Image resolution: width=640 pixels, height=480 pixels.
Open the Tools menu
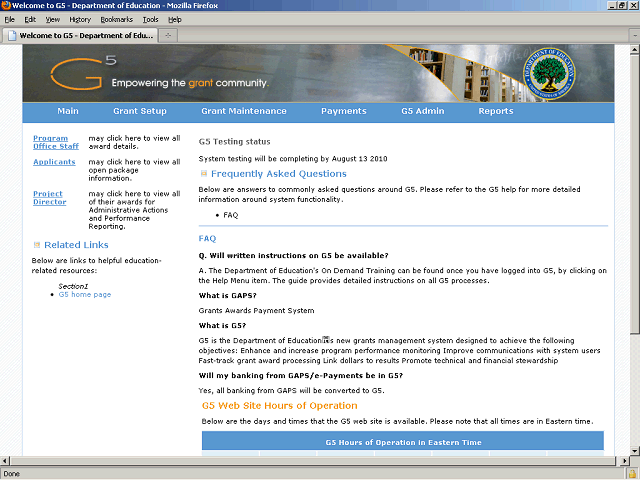pos(150,20)
